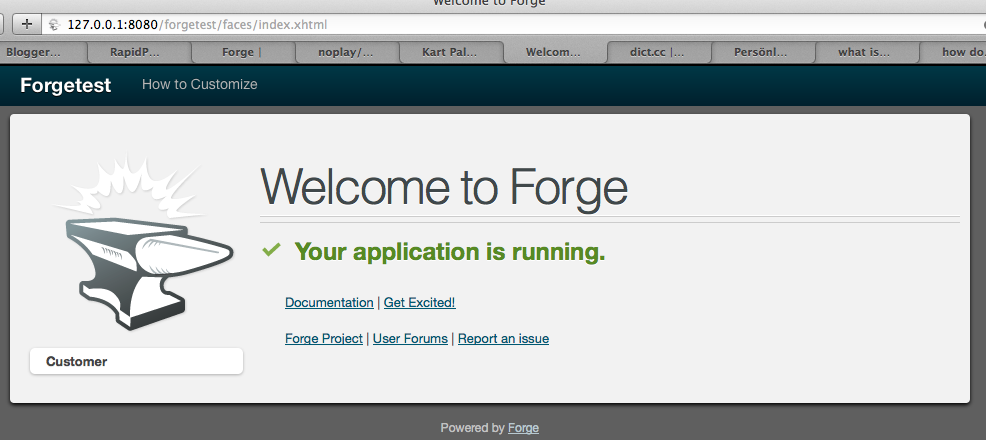
Task: Switch to the Forge | tab
Action: (x=243, y=53)
